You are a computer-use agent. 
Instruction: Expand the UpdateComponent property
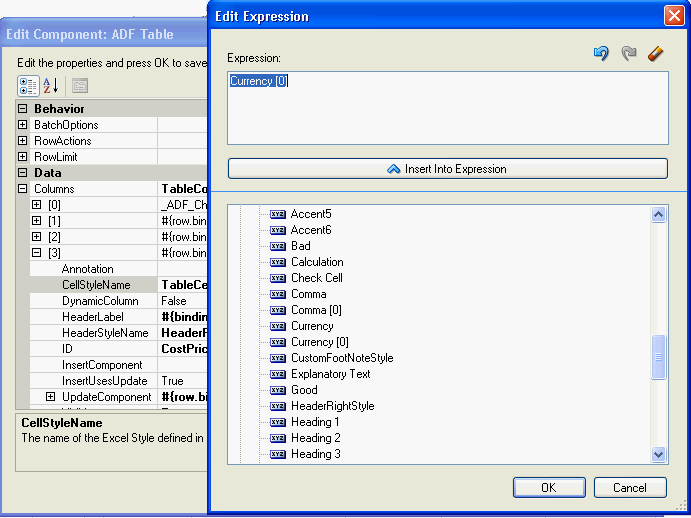[51, 397]
